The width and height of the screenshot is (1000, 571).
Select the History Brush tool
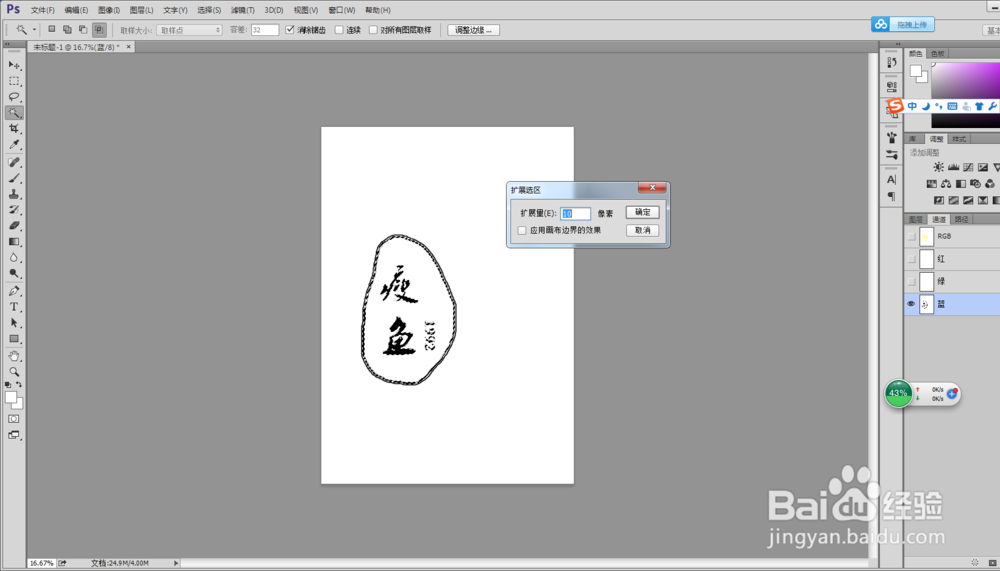click(14, 210)
